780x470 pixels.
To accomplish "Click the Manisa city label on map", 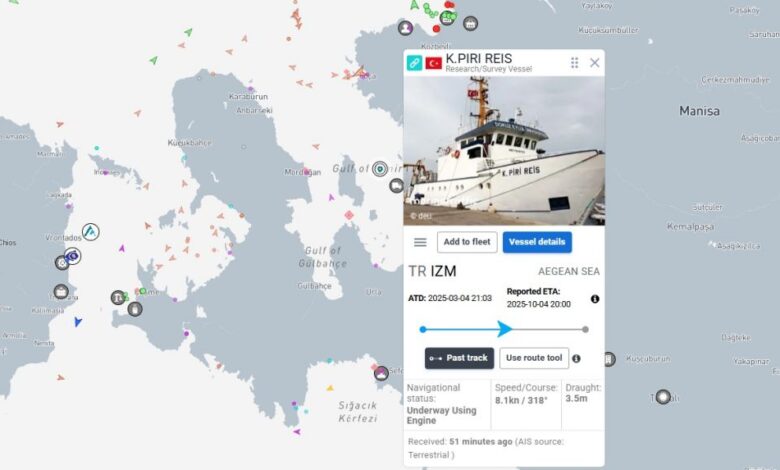I will point(699,111).
